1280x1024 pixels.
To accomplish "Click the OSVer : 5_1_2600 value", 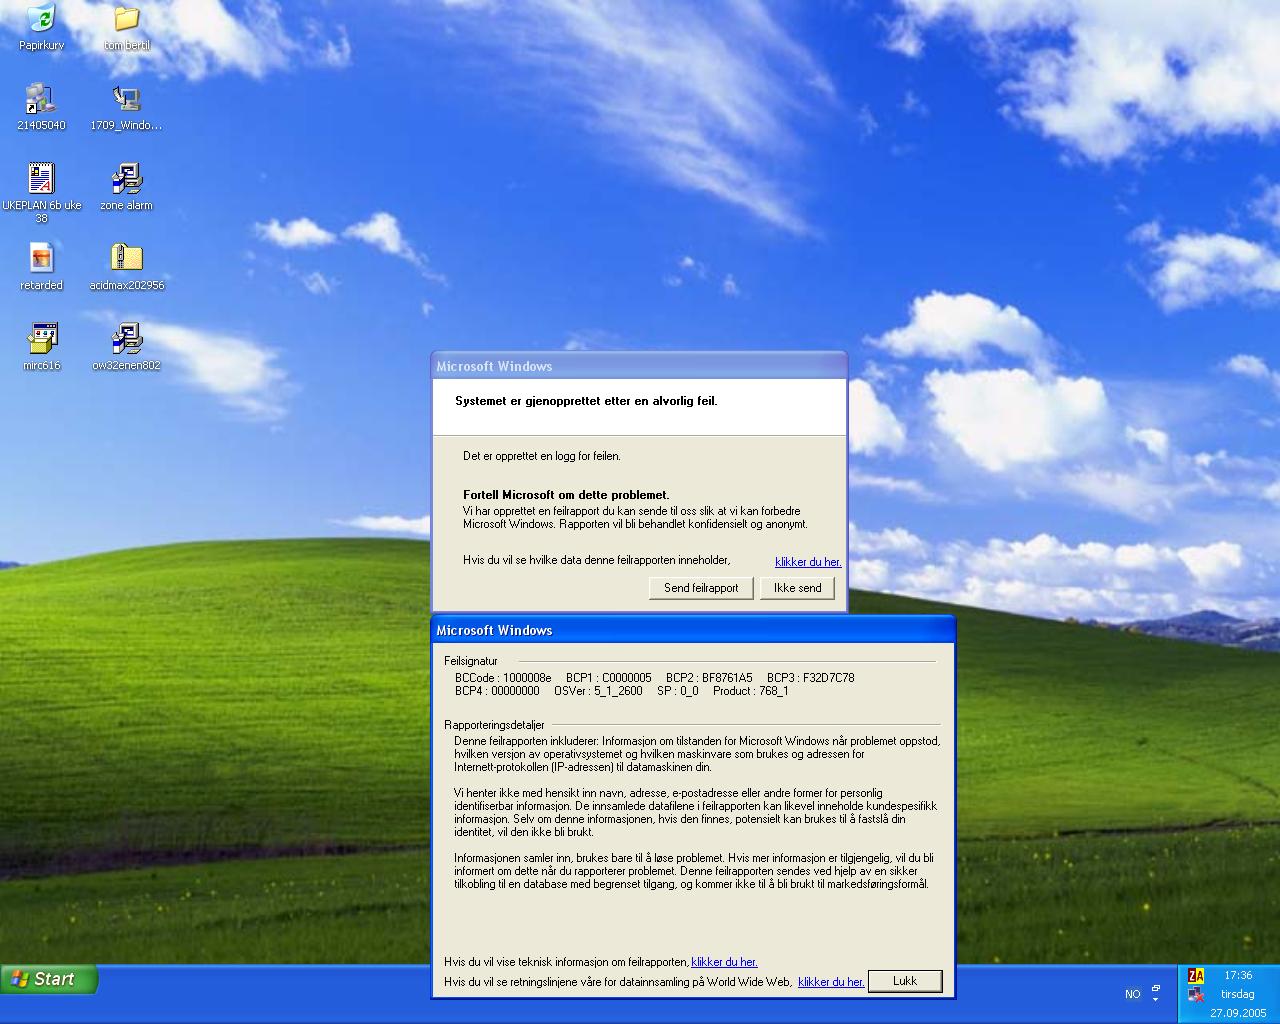I will click(x=598, y=691).
